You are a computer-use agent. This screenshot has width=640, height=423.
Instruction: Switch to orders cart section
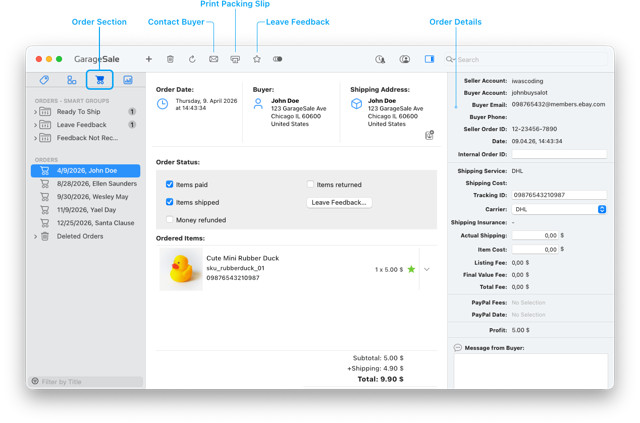(x=100, y=80)
